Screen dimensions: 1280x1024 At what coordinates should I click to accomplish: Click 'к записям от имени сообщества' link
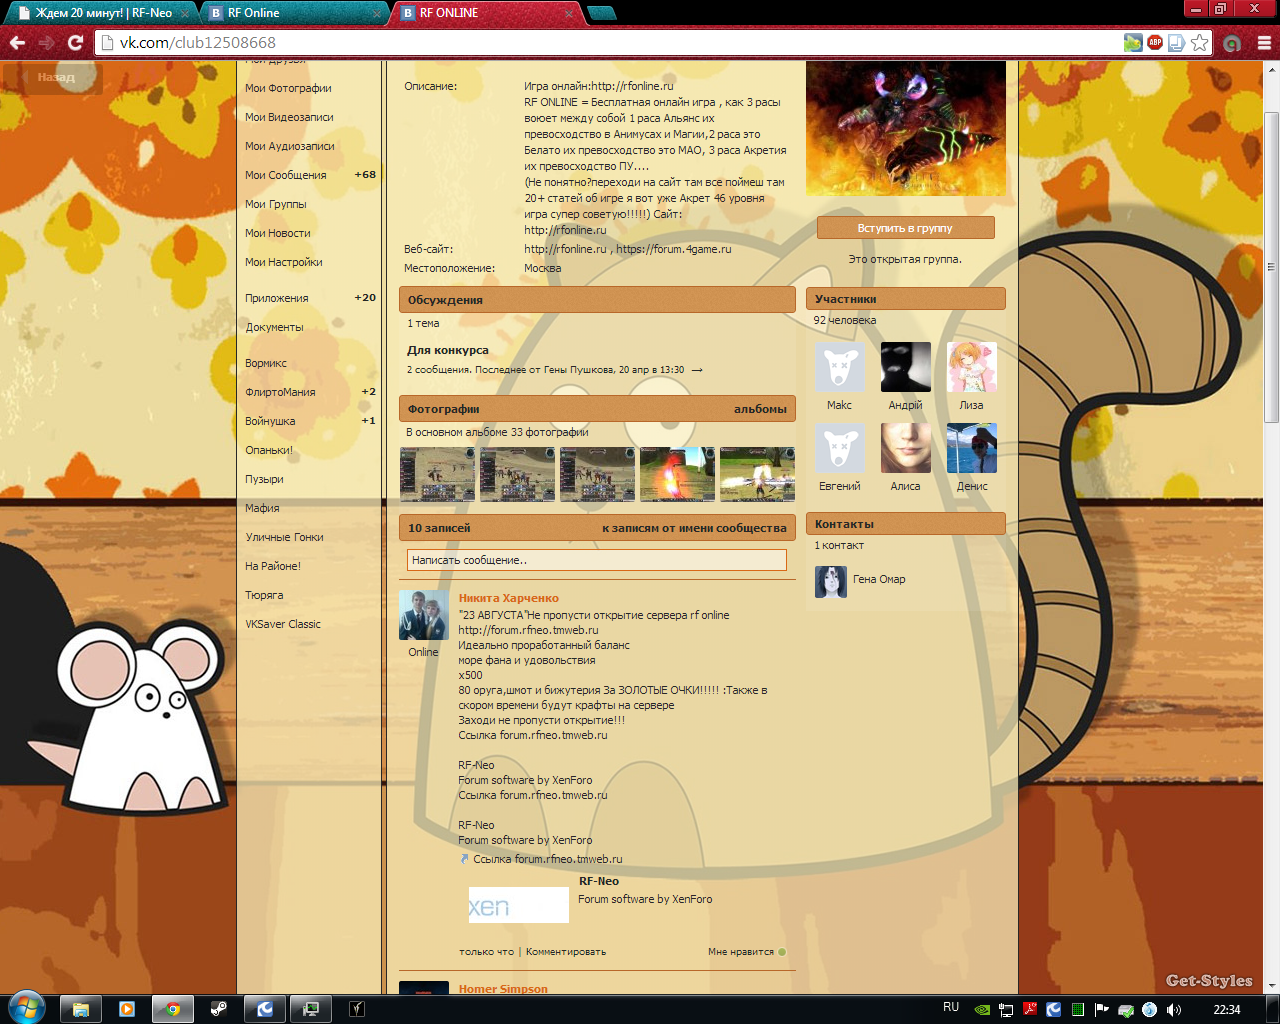point(694,528)
